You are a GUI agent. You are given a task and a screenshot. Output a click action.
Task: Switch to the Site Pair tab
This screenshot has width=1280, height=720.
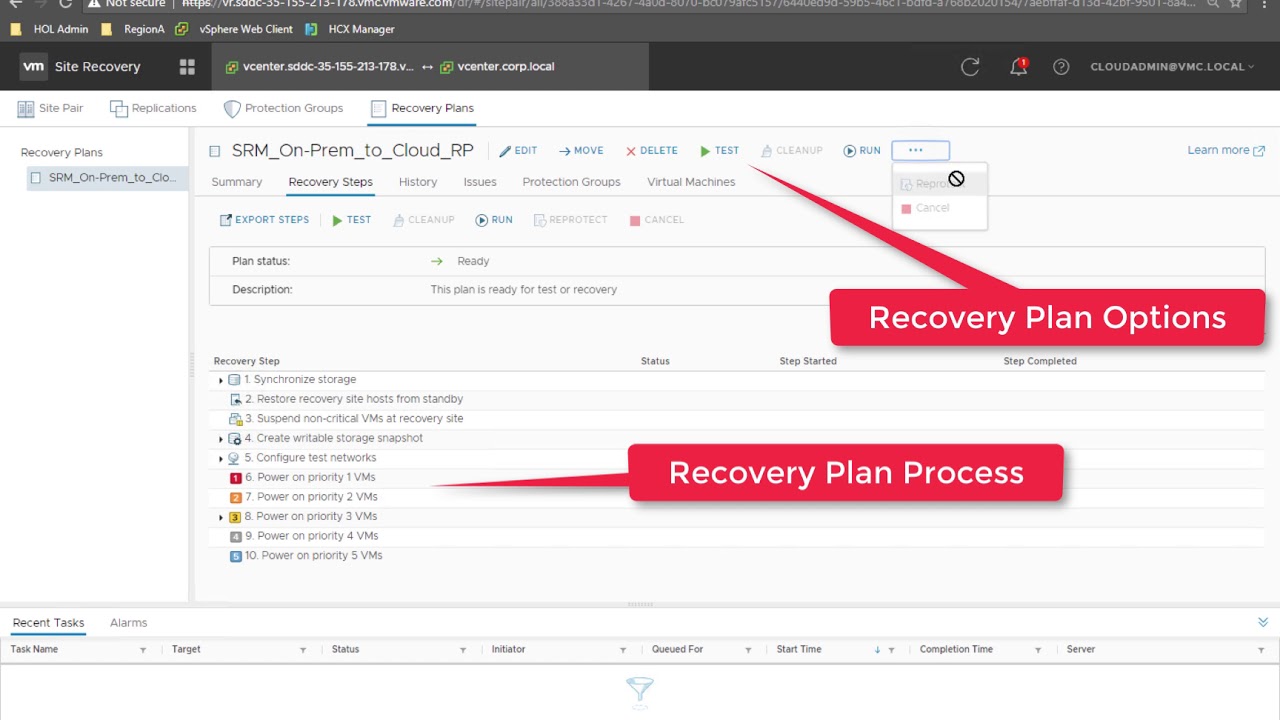[x=50, y=108]
